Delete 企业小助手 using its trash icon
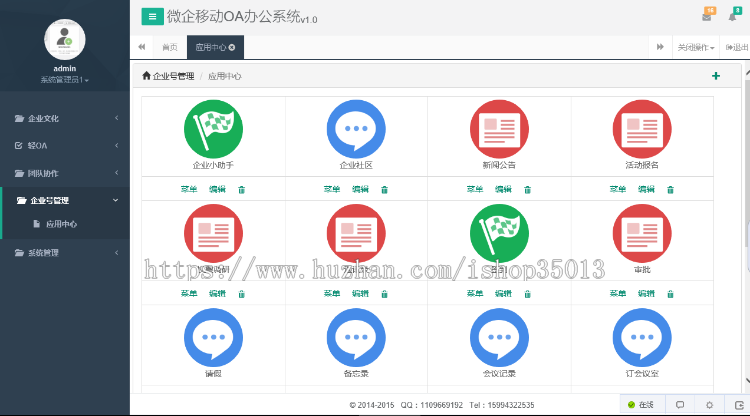Screen dimensions: 750x416 click(x=242, y=190)
